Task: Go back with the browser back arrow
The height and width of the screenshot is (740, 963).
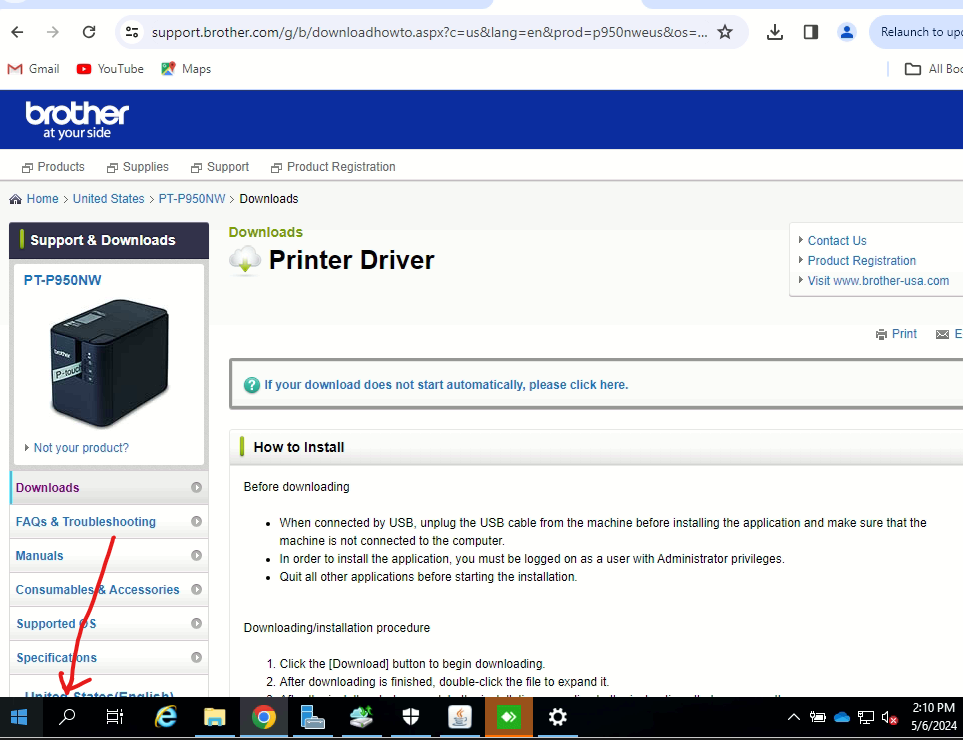Action: click(17, 32)
